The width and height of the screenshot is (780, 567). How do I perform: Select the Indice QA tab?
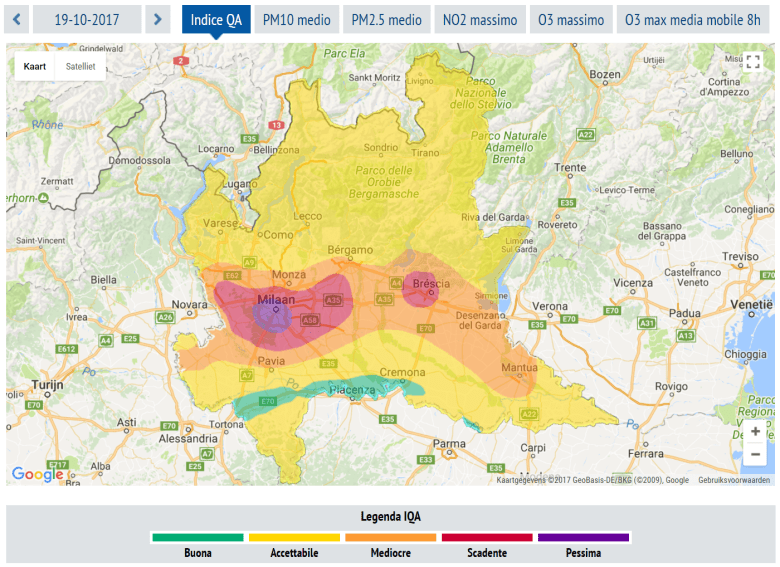[216, 20]
